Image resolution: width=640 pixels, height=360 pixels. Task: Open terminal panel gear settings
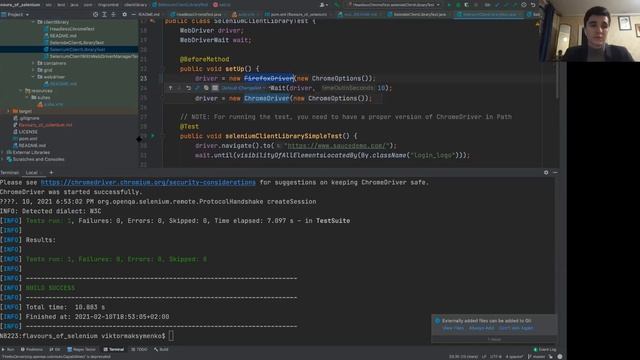(x=546, y=173)
